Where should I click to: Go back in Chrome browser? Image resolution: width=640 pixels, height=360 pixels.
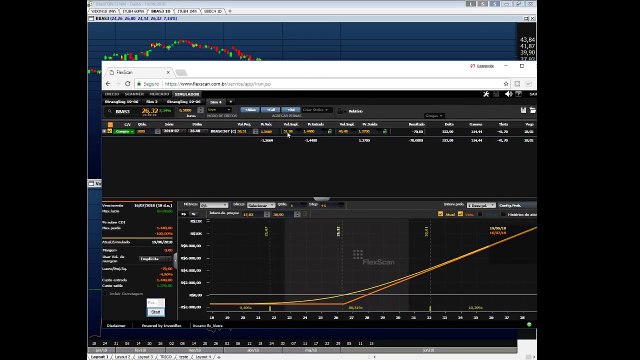108,84
